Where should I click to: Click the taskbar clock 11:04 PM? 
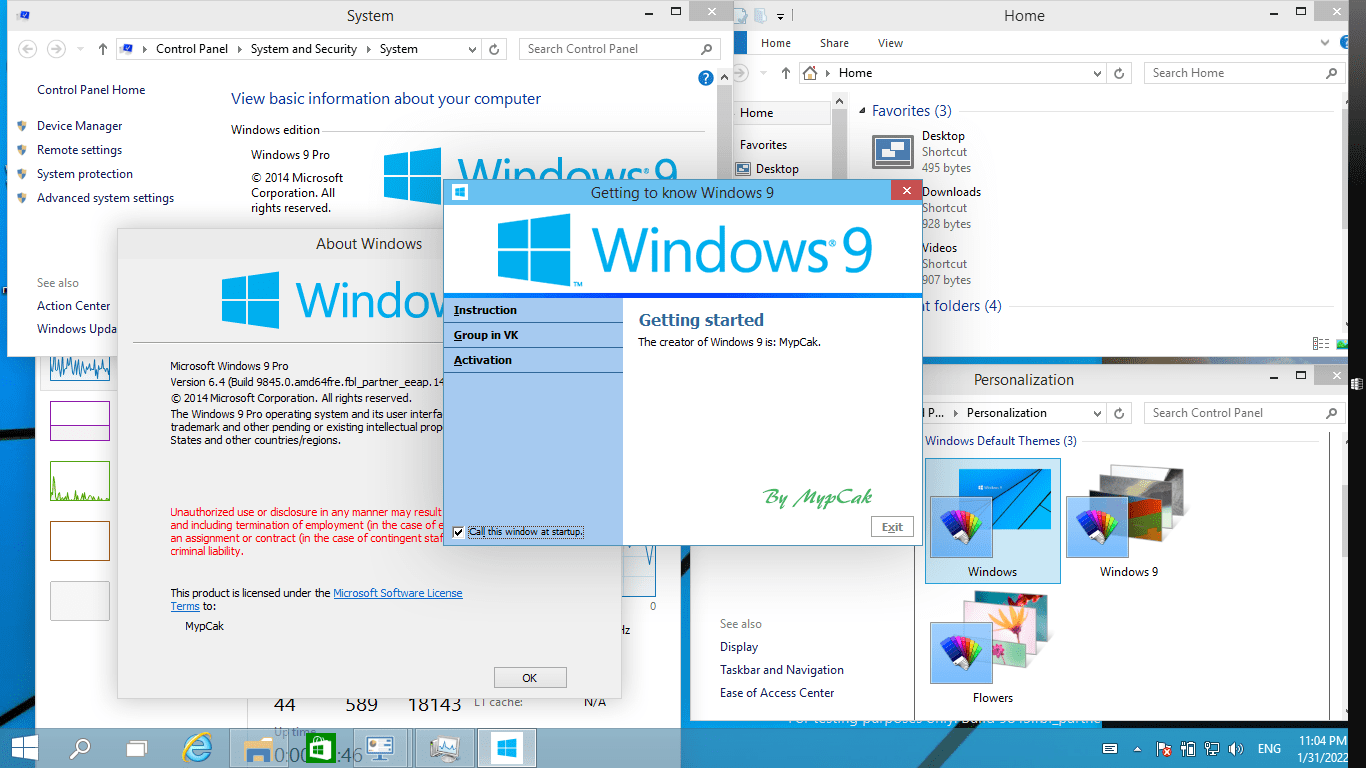point(1325,749)
